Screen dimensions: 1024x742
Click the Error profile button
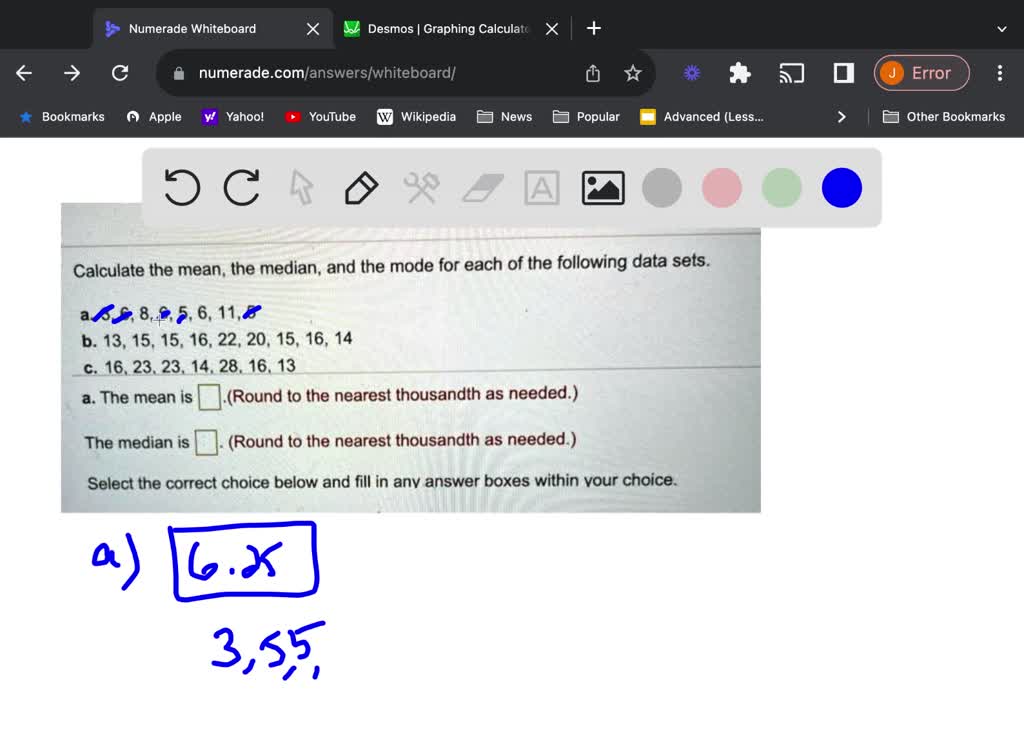(921, 72)
